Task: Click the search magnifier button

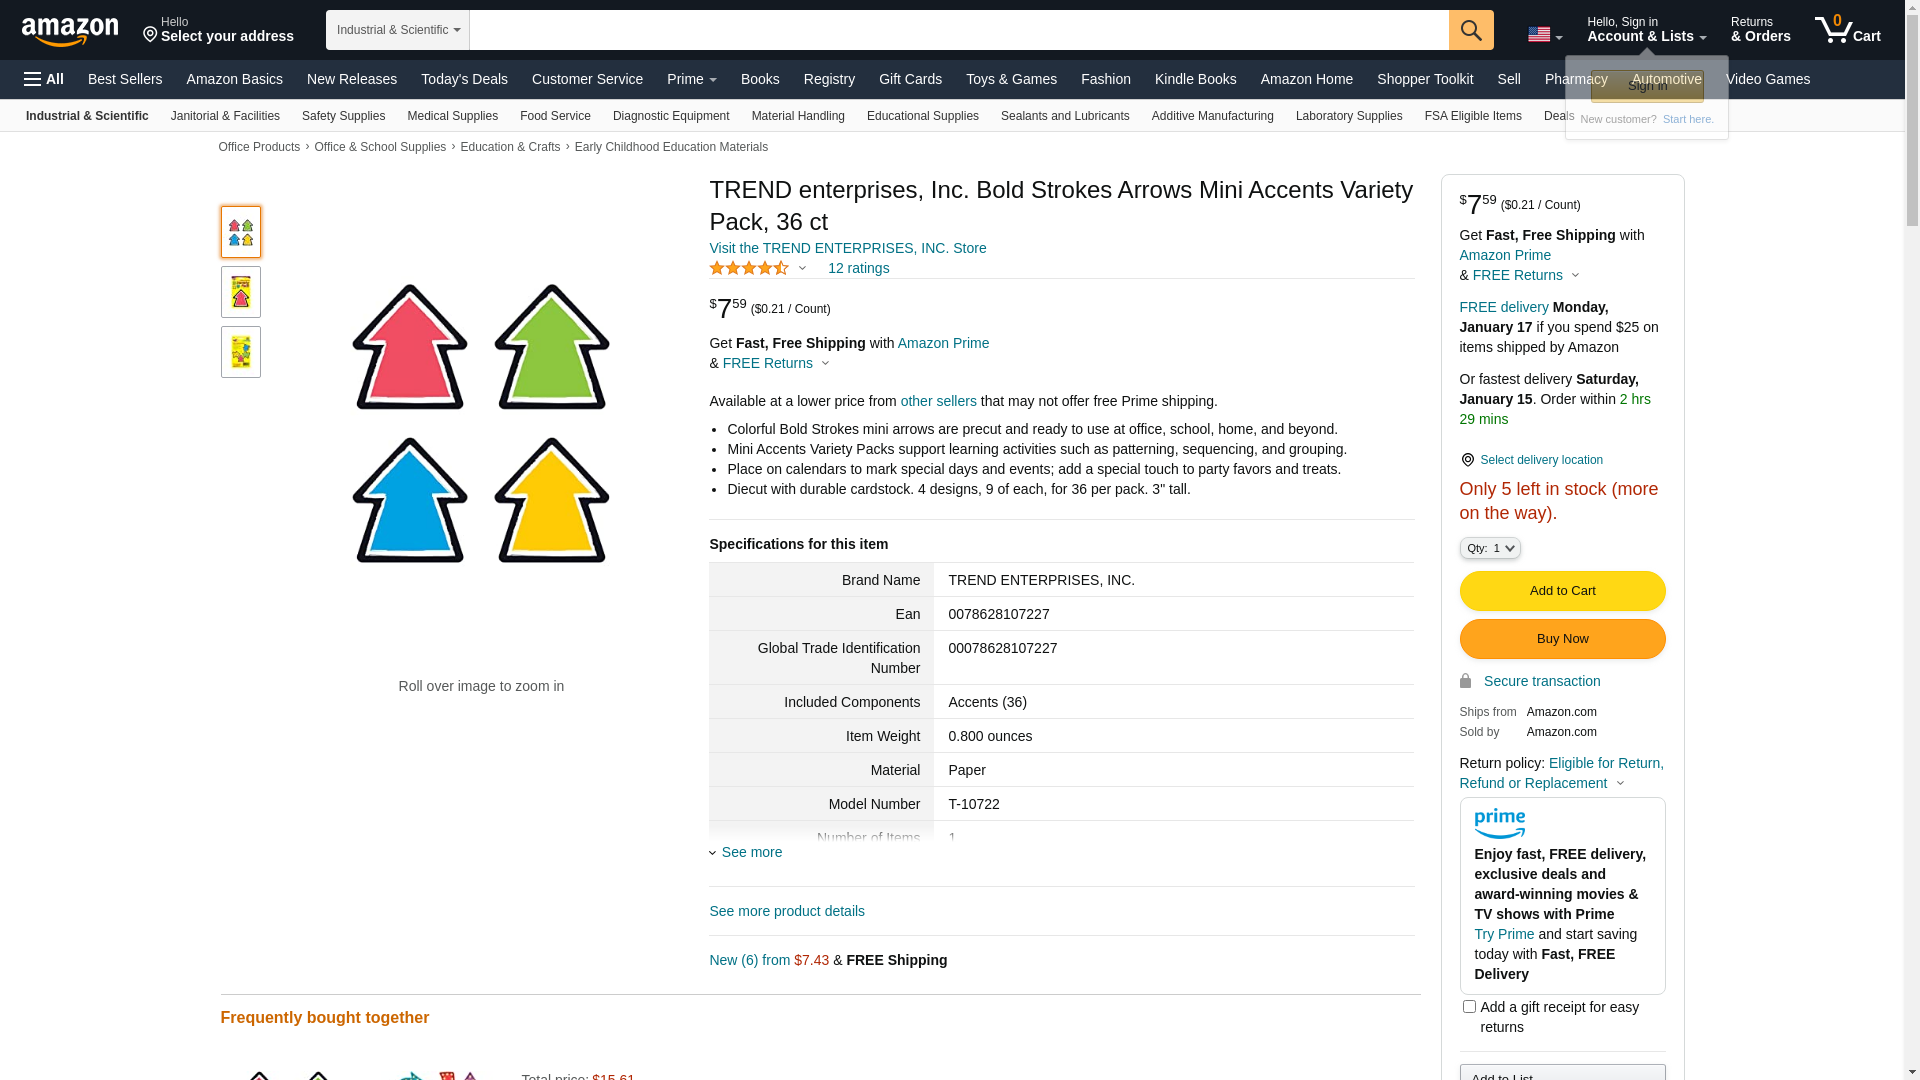Action: pyautogui.click(x=1471, y=30)
